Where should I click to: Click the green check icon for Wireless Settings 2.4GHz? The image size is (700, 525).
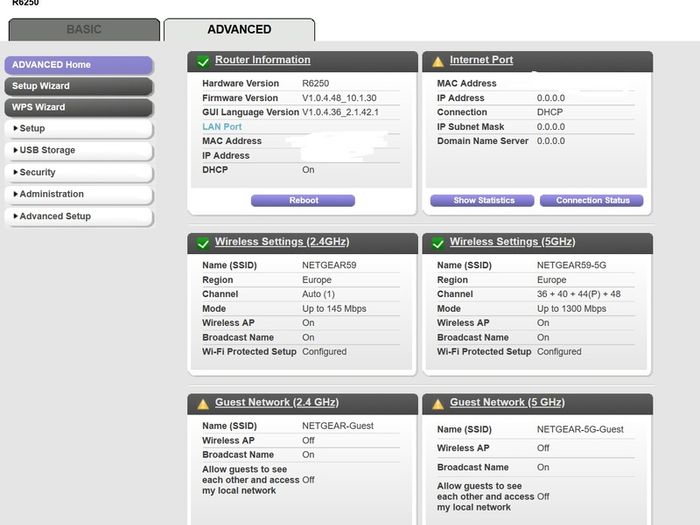tap(203, 243)
